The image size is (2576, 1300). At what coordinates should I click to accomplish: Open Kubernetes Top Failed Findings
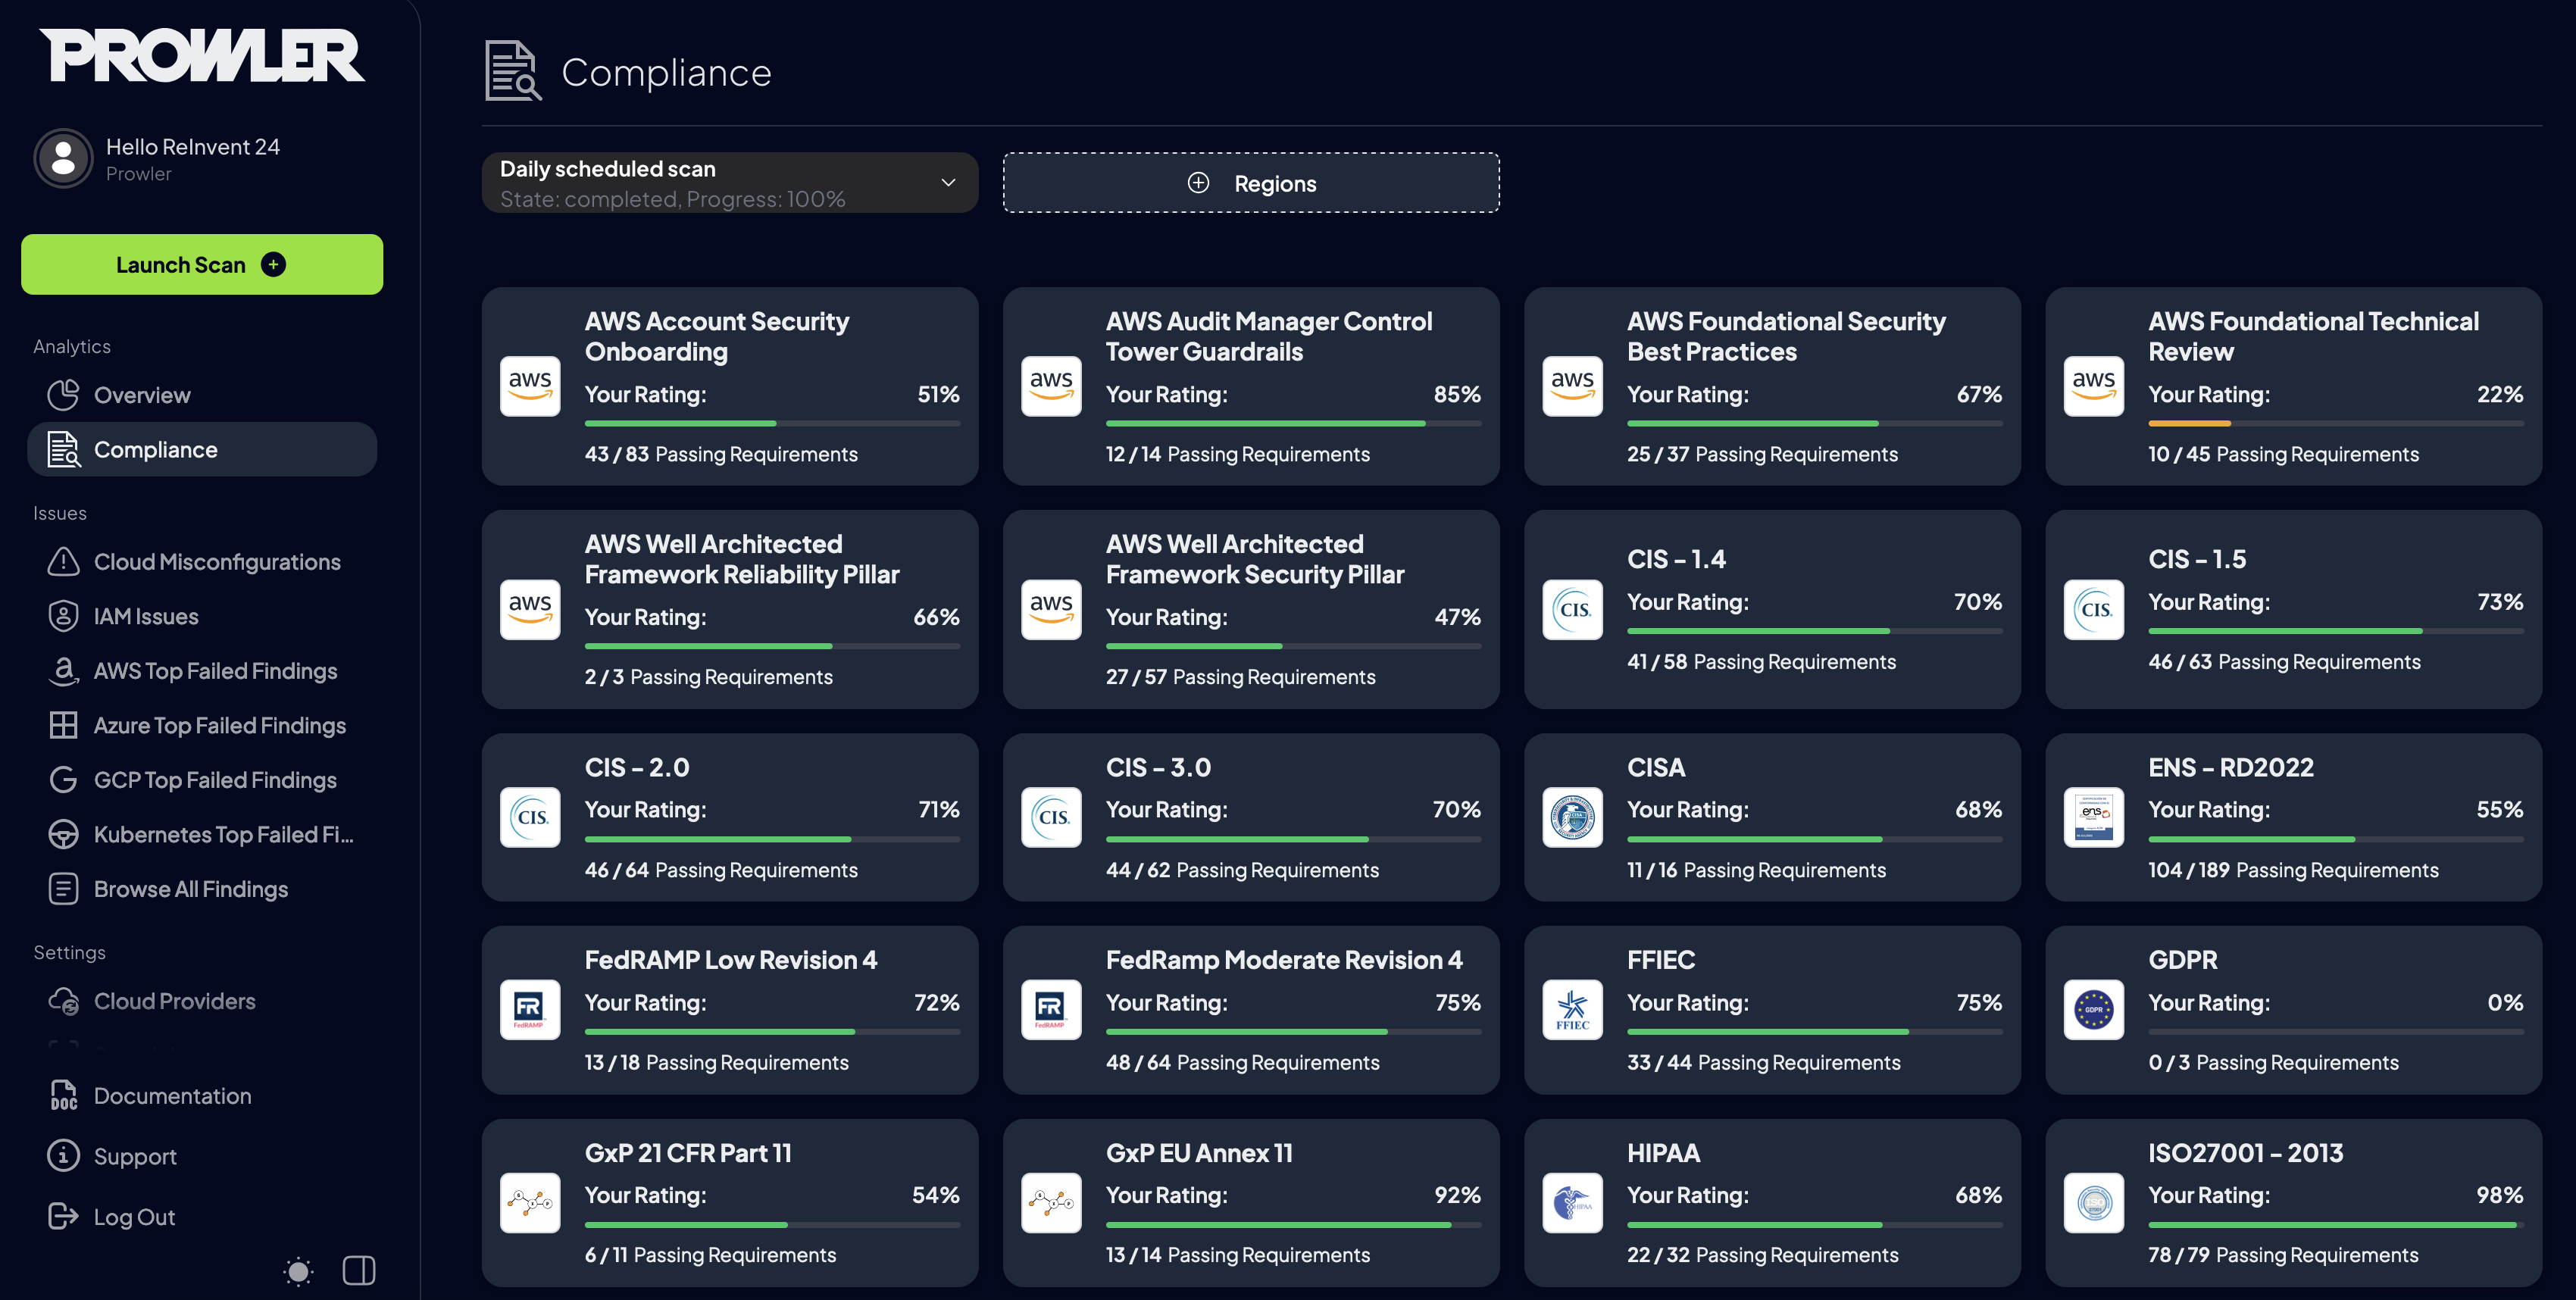[202, 834]
